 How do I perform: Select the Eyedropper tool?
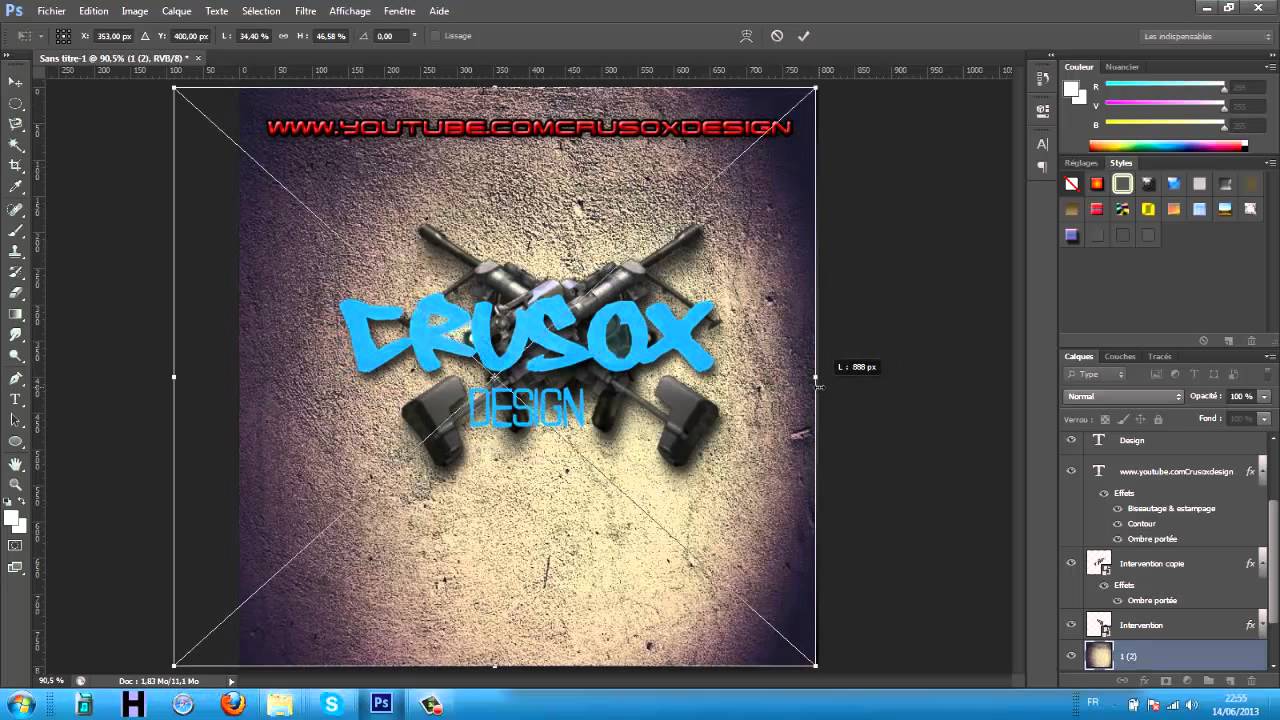(15, 187)
